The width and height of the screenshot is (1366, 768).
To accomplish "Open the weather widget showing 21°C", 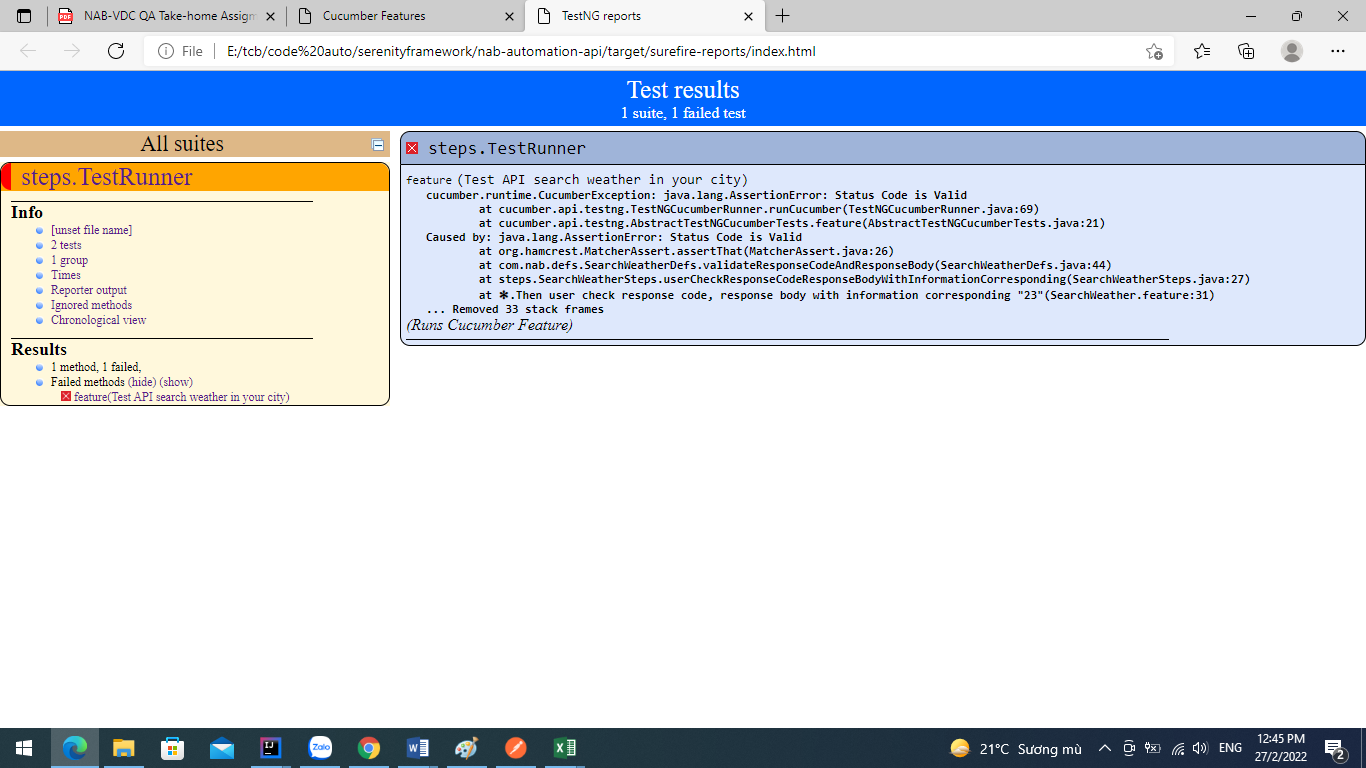I will coord(1016,748).
